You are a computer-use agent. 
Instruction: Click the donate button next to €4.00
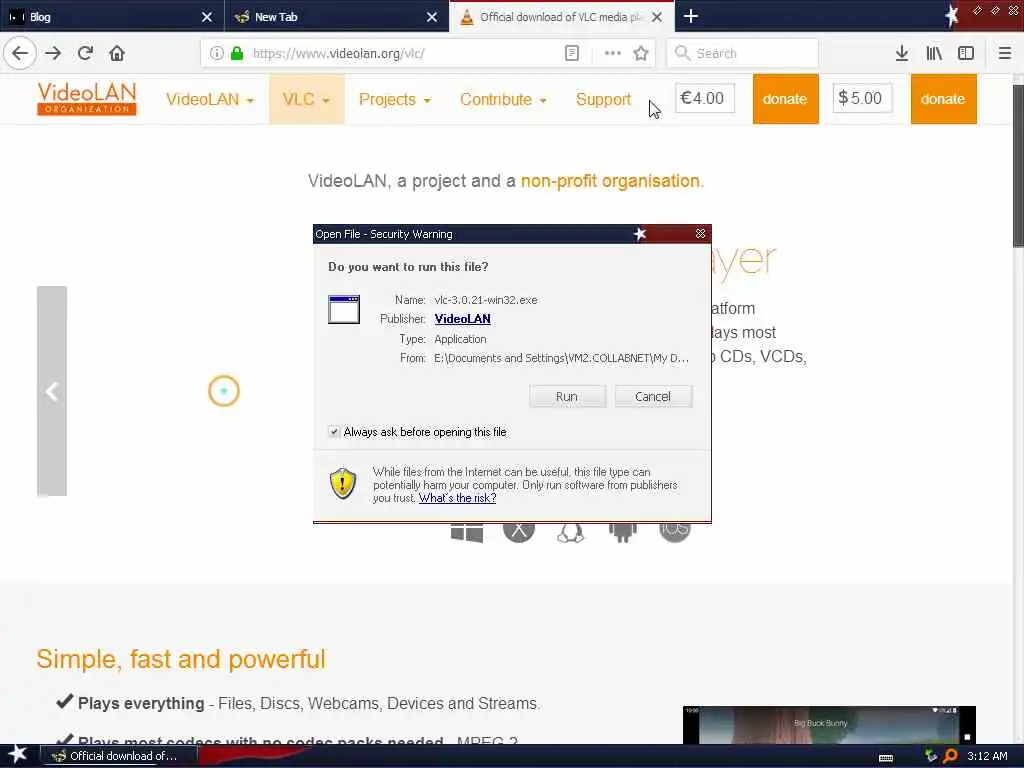(785, 99)
